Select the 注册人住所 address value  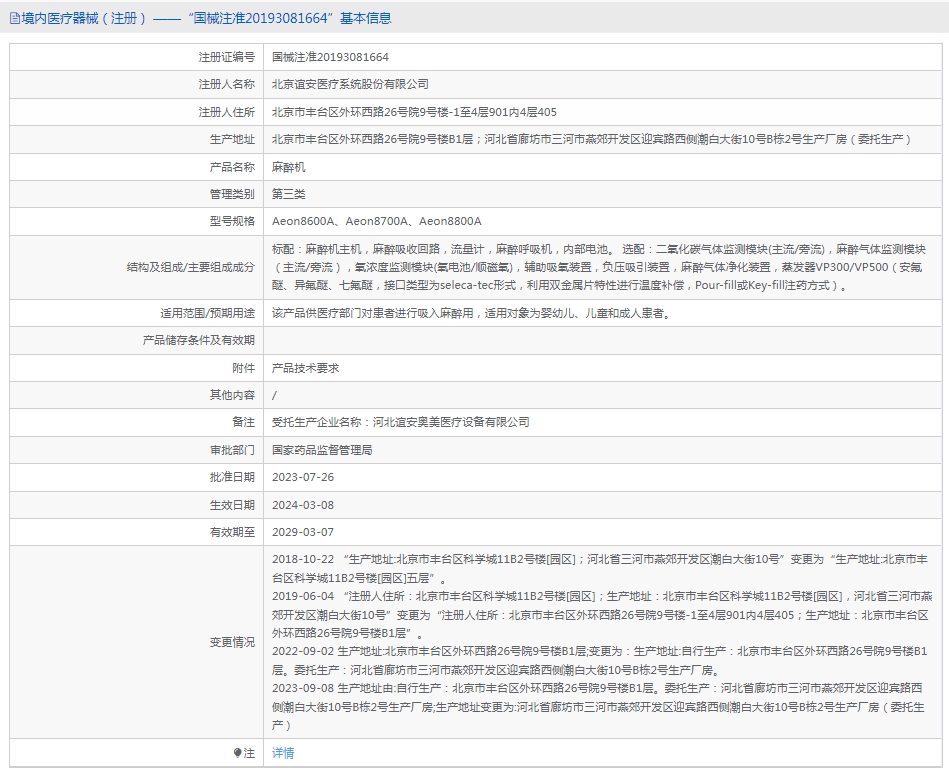(x=414, y=112)
